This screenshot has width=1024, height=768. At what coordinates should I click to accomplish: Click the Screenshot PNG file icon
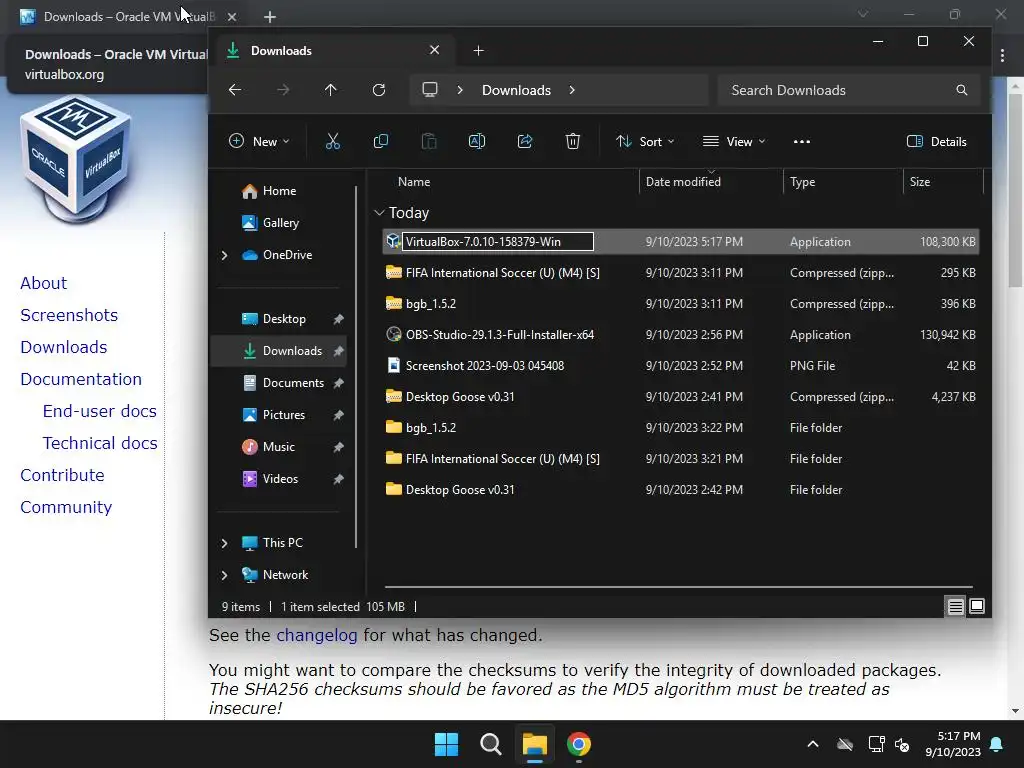pos(393,366)
